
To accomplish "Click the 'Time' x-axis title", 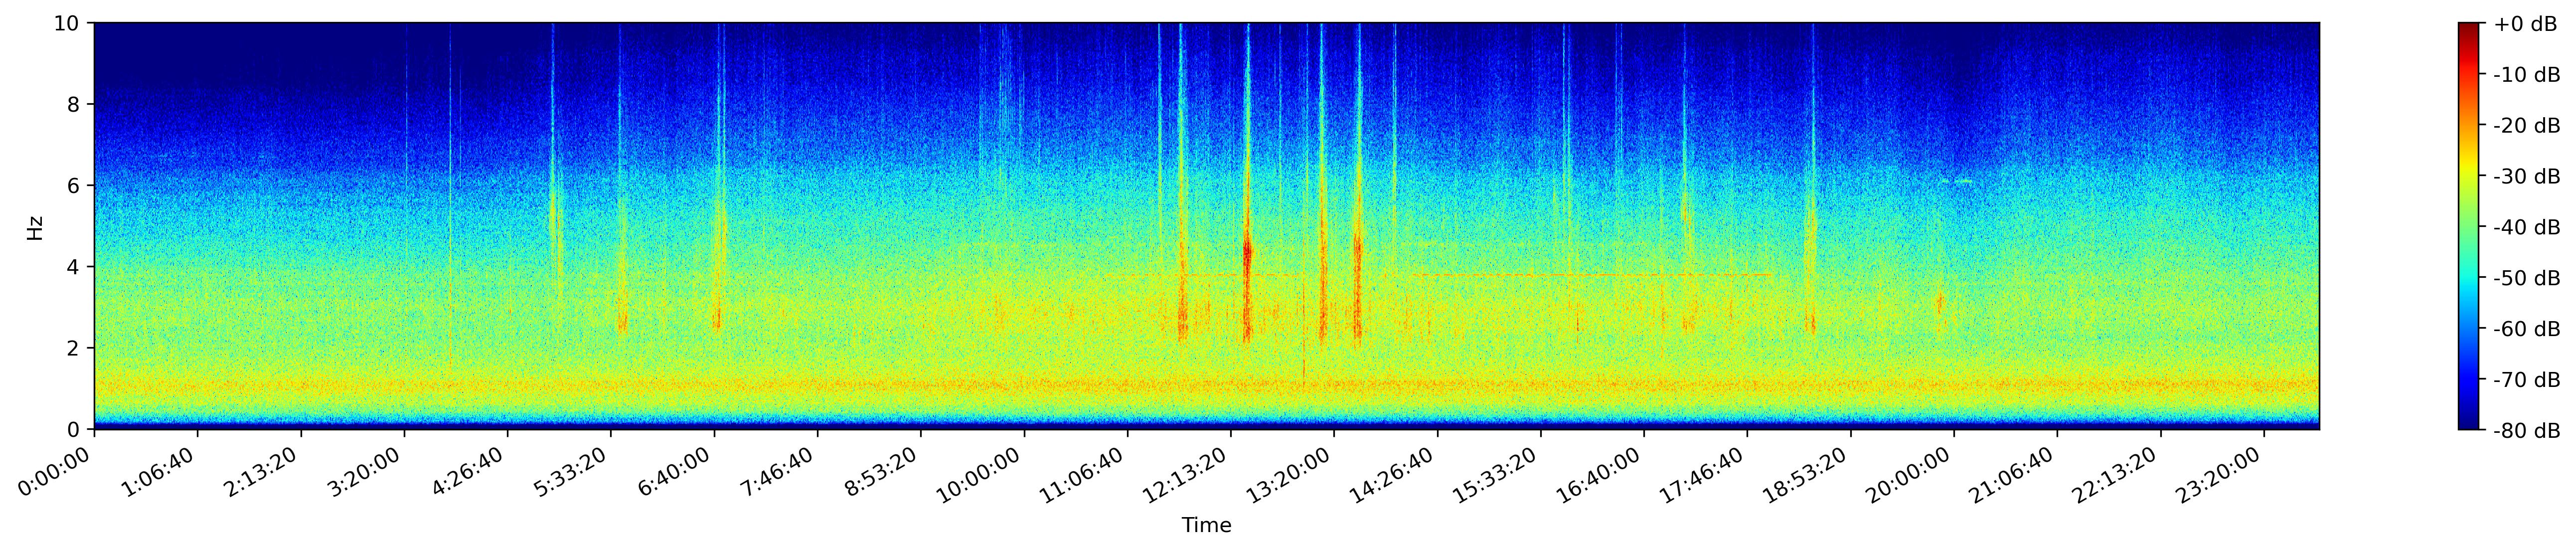I will coord(1206,525).
